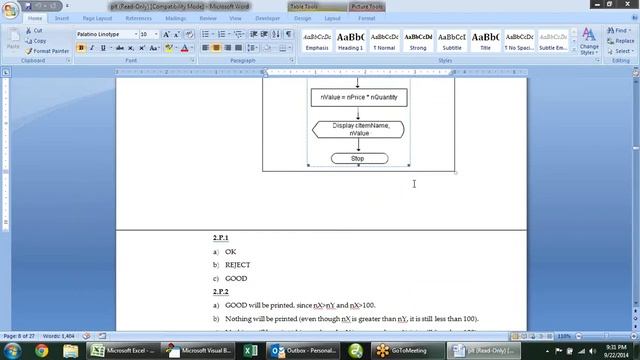Apply the Strong style

418,40
